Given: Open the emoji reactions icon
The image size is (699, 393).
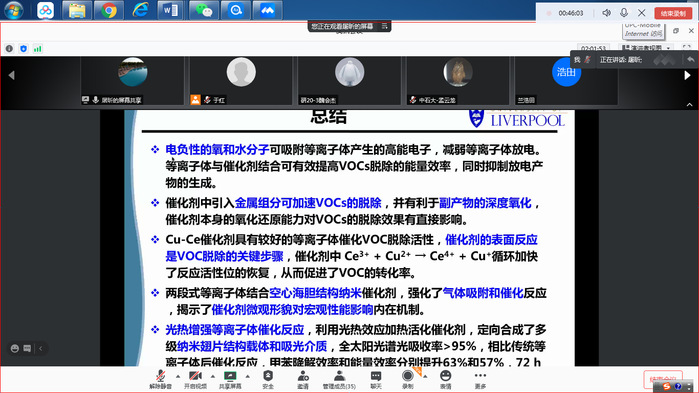Looking at the screenshot, I should 445,380.
